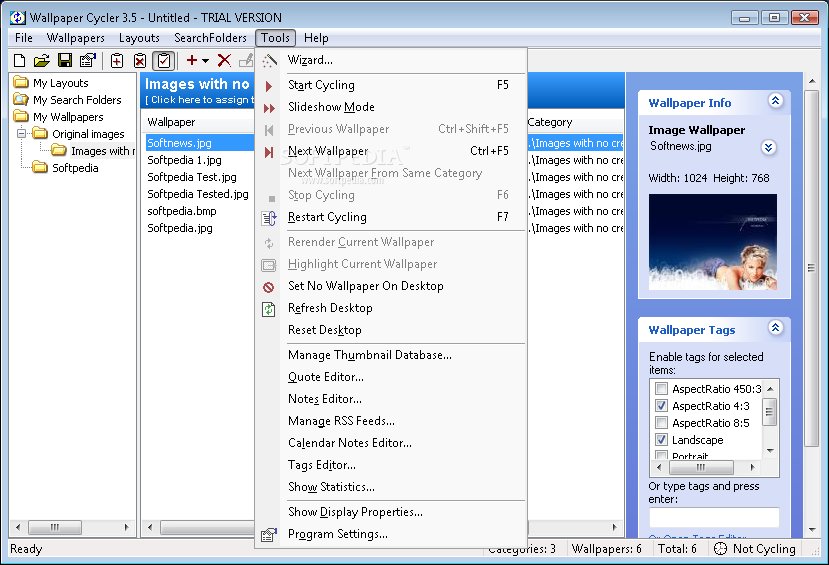
Task: Click the Restart Cycling menu icon
Action: pyautogui.click(x=269, y=218)
